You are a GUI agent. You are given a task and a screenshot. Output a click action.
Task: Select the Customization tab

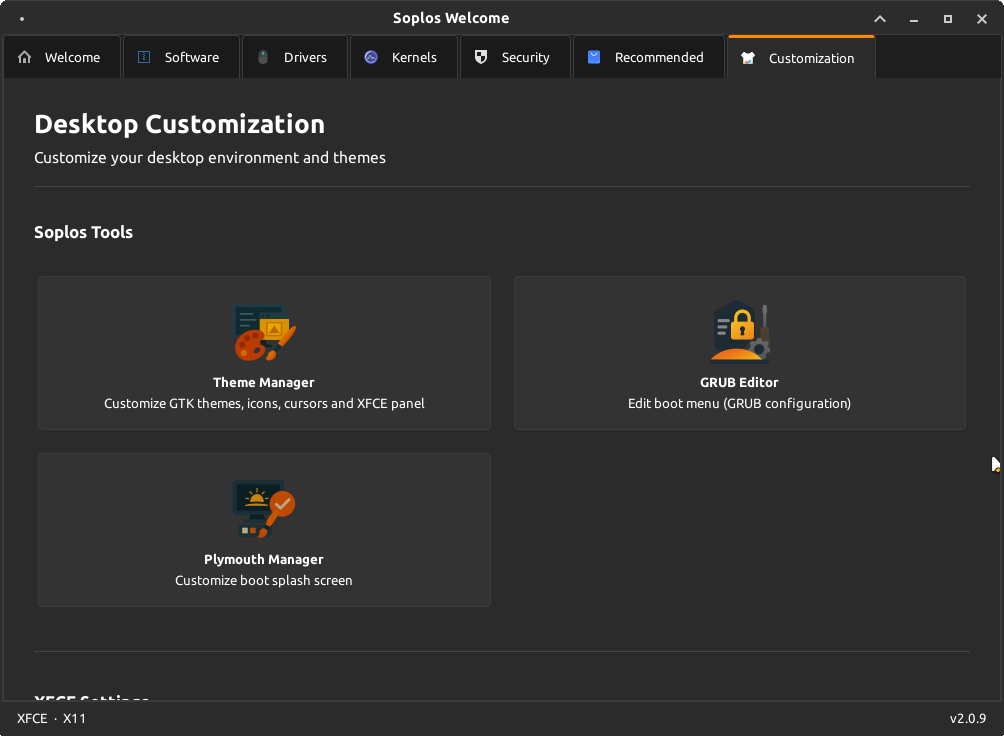[801, 58]
